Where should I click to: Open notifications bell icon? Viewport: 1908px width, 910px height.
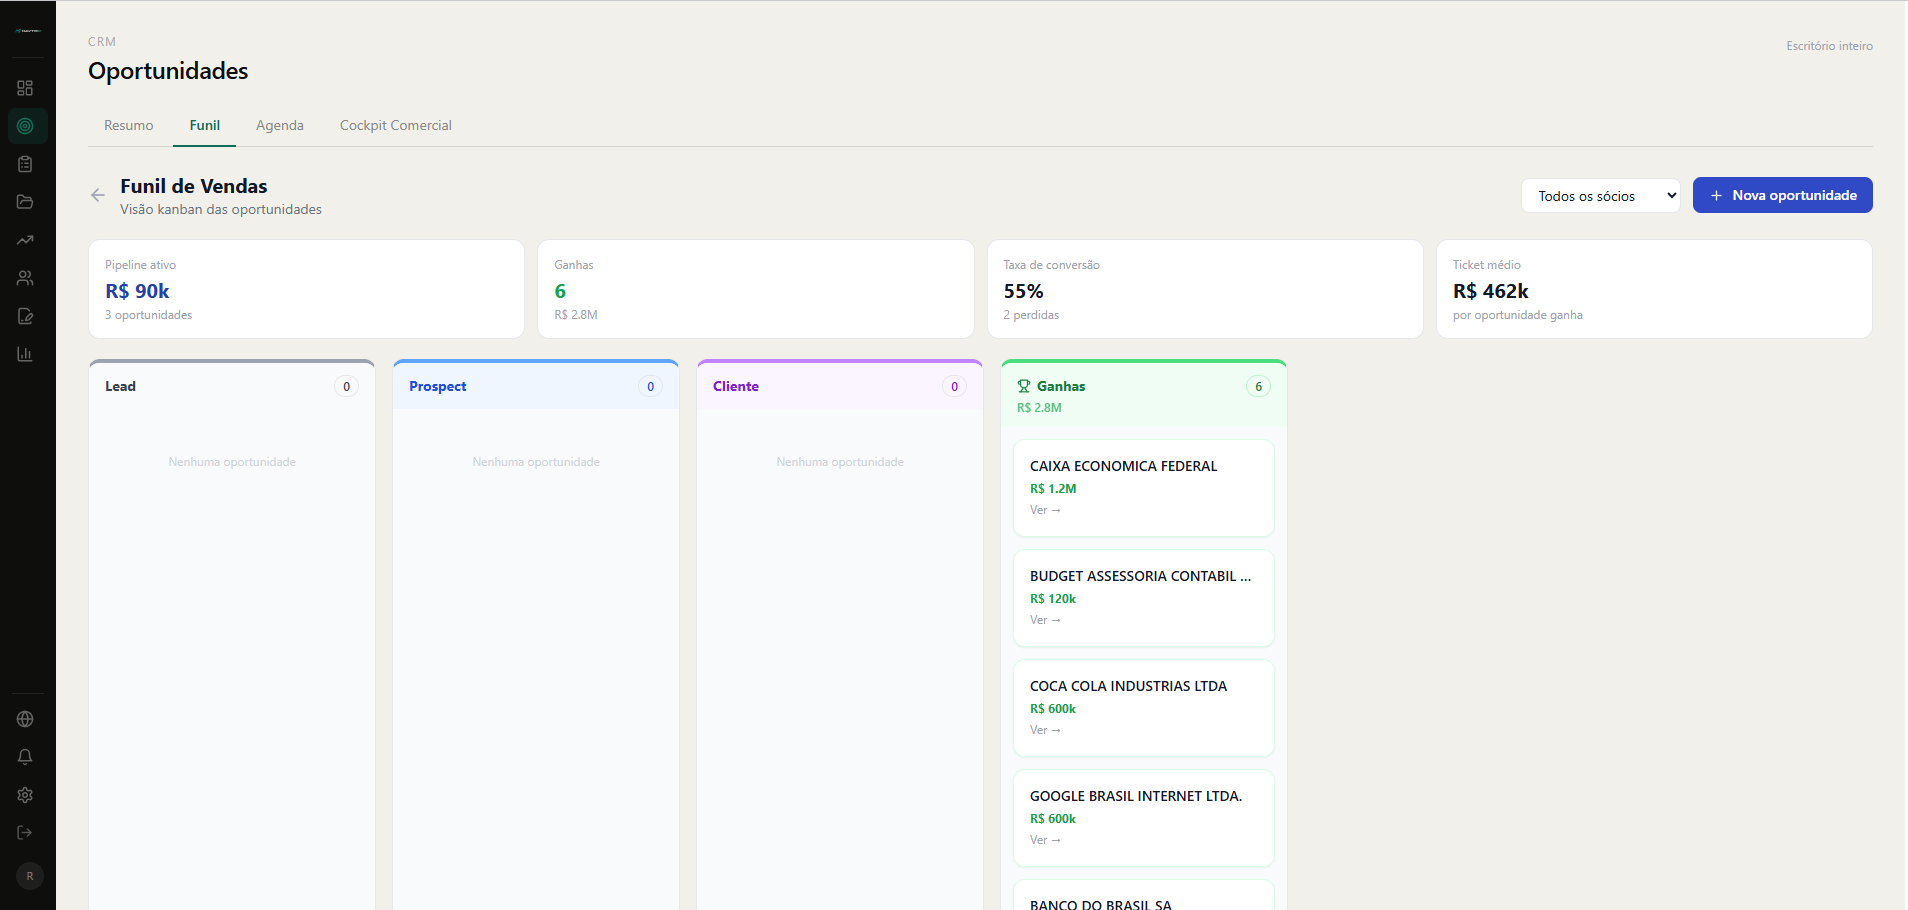coord(25,757)
